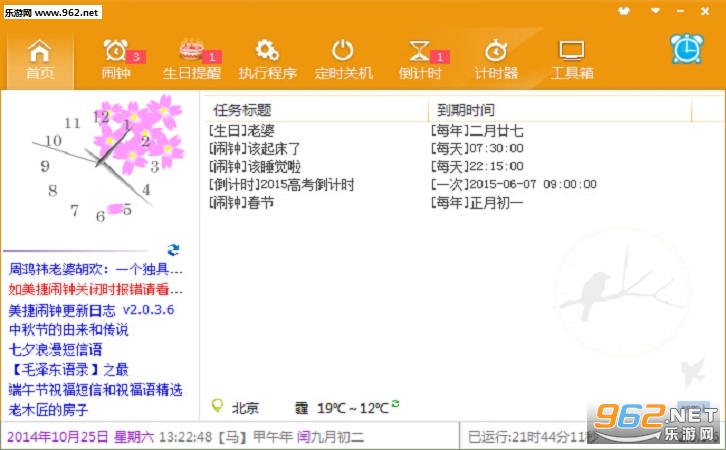Click the skin shirt icon in title bar
Image resolution: width=726 pixels, height=450 pixels.
tap(624, 11)
